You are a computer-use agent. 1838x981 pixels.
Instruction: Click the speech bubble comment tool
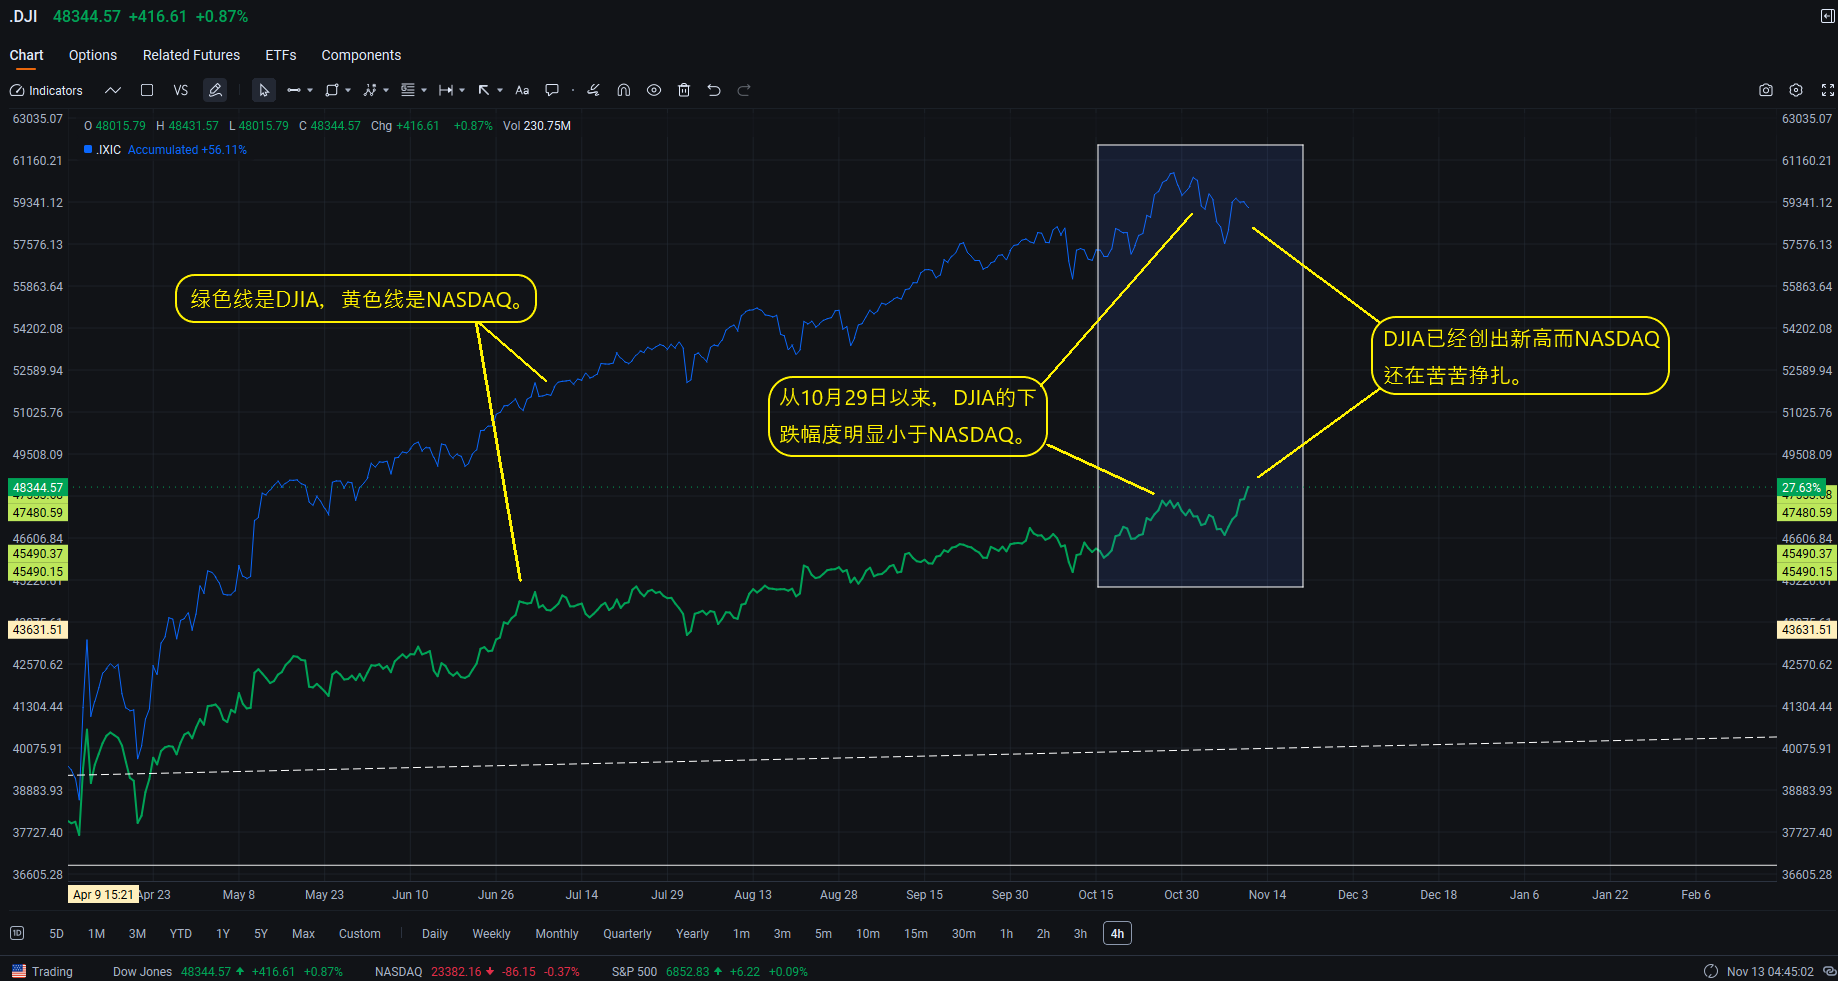point(551,90)
